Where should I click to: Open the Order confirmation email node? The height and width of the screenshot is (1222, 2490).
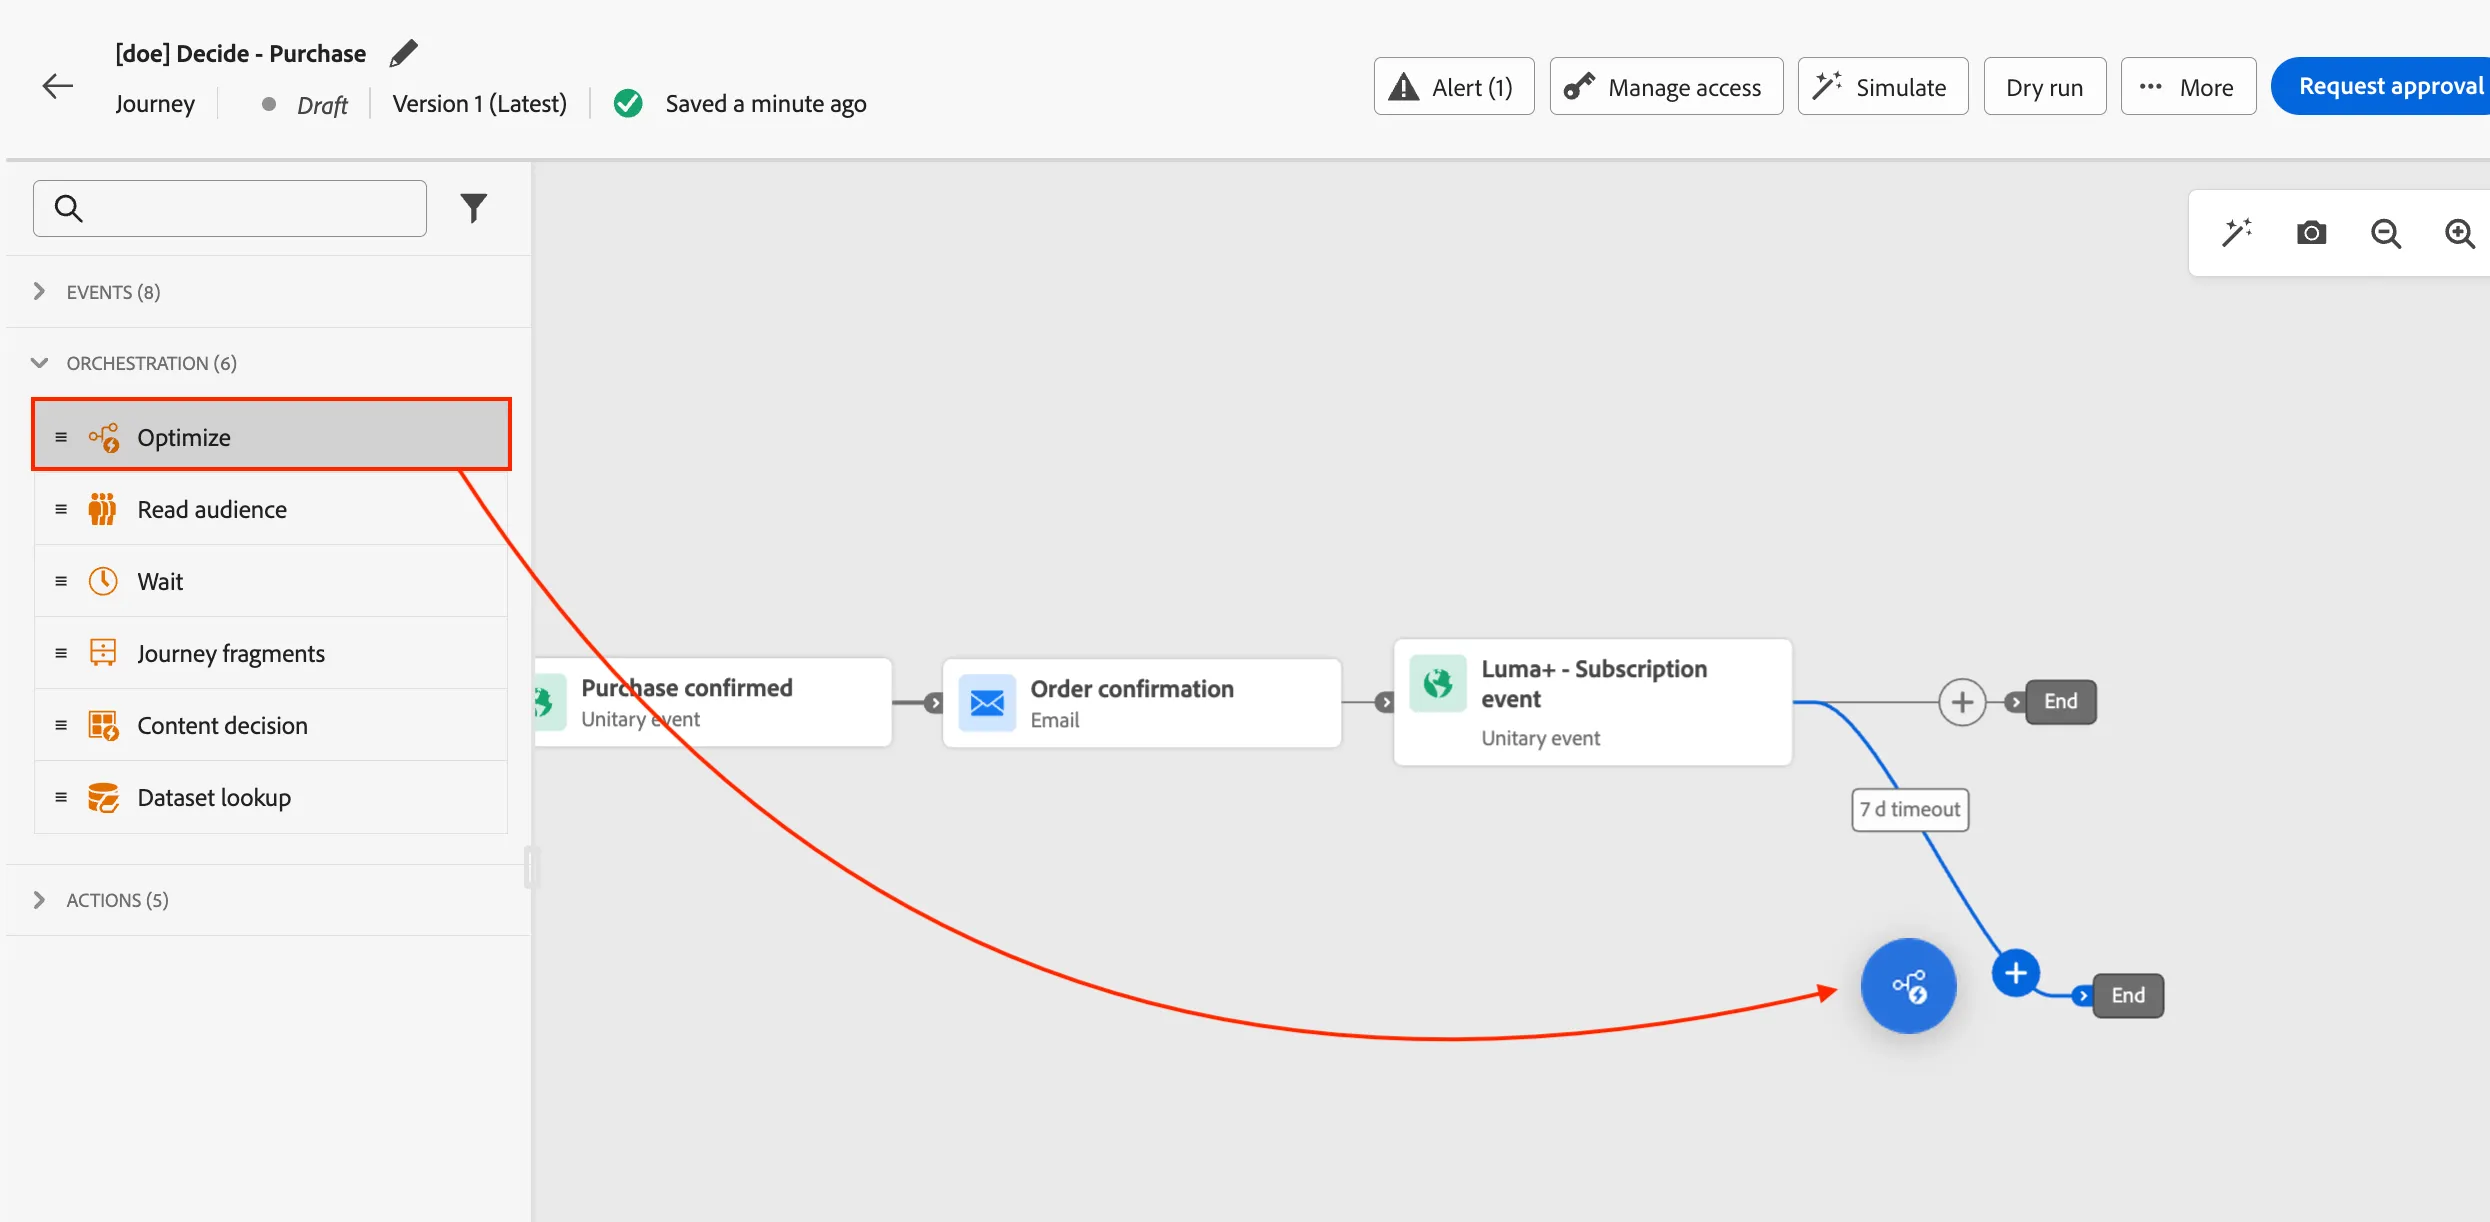1141,703
